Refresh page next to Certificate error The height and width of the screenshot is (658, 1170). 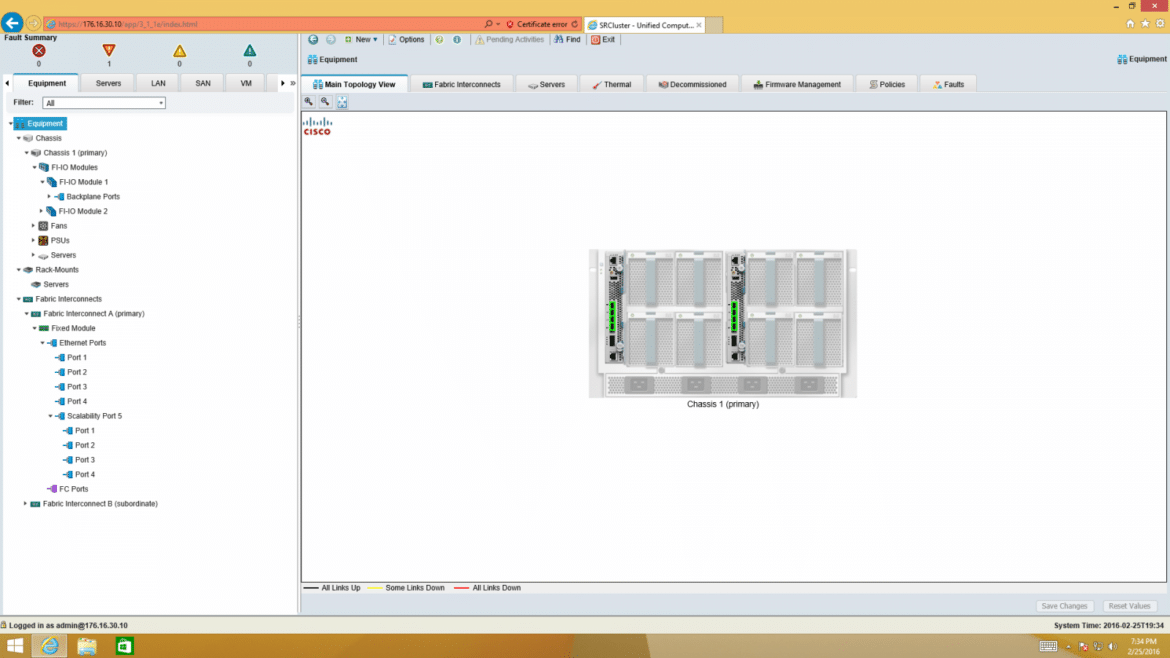[575, 24]
